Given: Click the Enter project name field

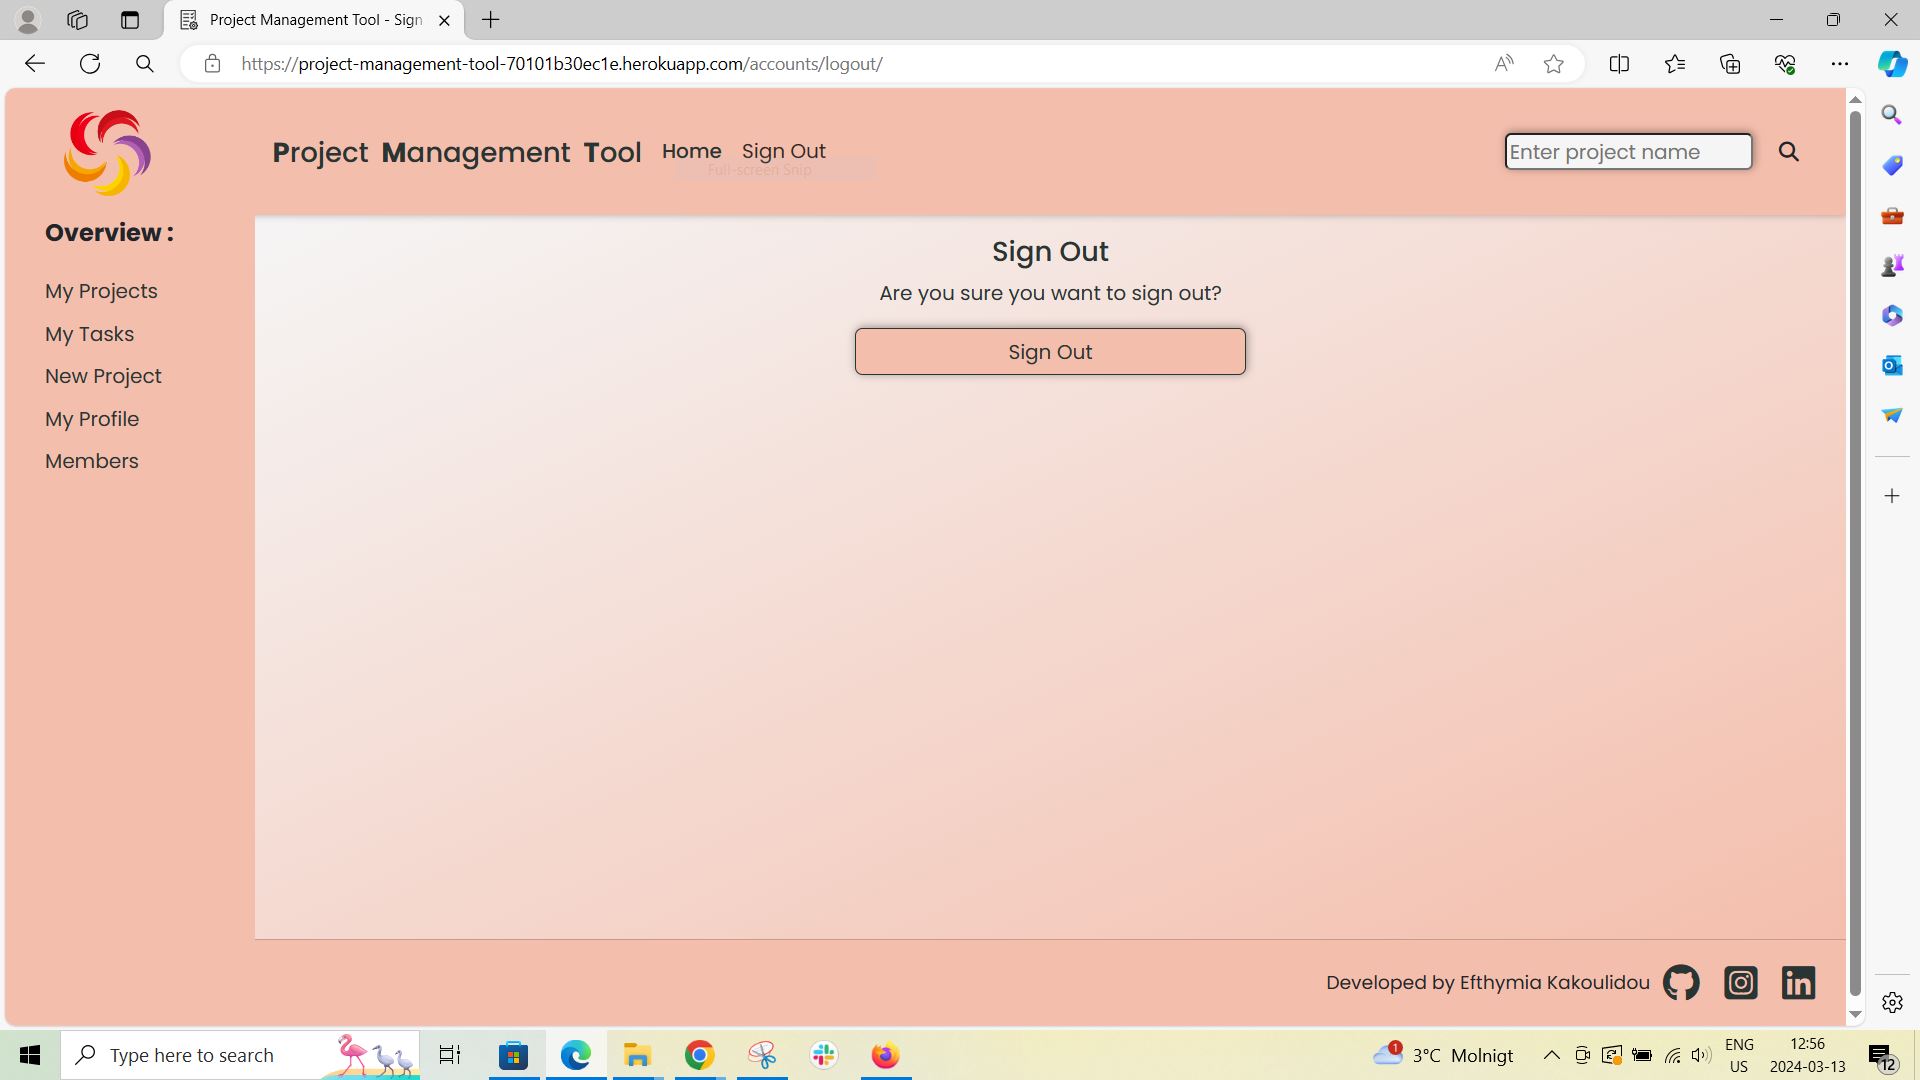Looking at the screenshot, I should 1627,151.
